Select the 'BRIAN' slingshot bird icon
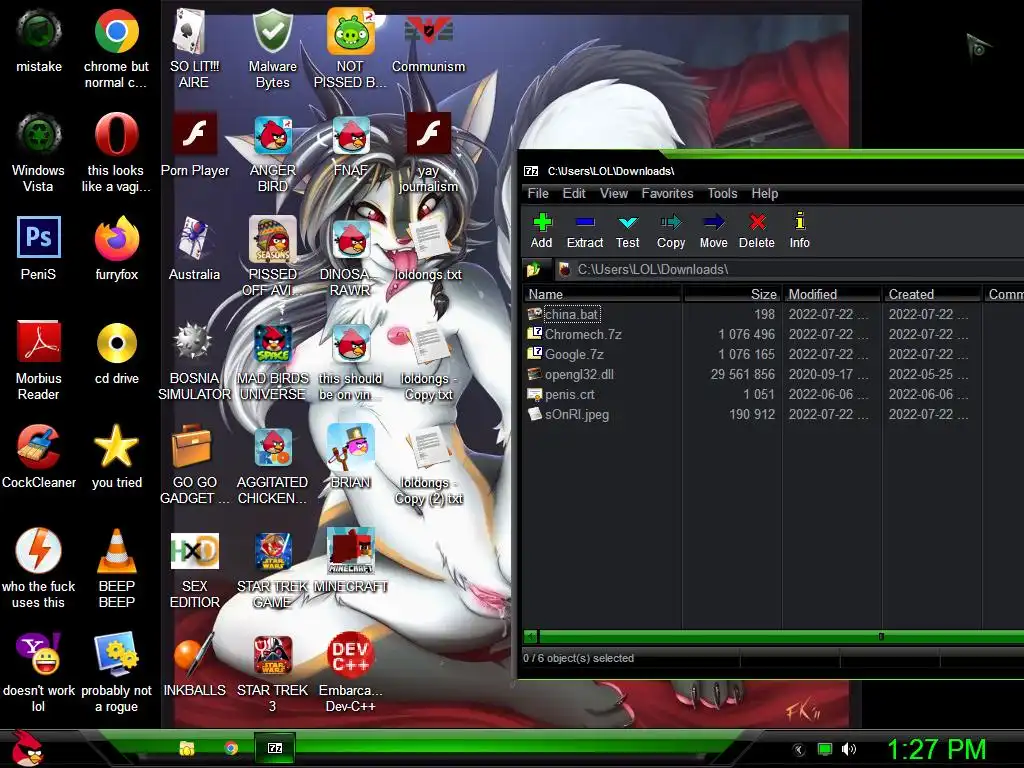Viewport: 1024px width, 768px height. pos(351,457)
